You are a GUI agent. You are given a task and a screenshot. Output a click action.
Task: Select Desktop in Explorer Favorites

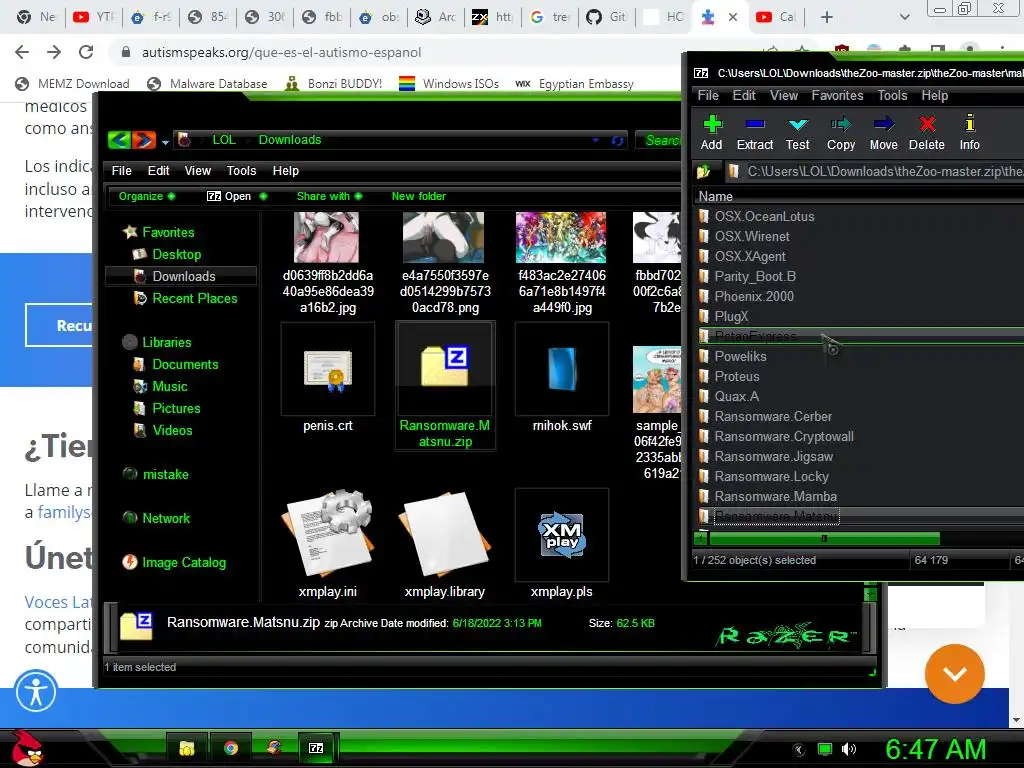click(167, 255)
